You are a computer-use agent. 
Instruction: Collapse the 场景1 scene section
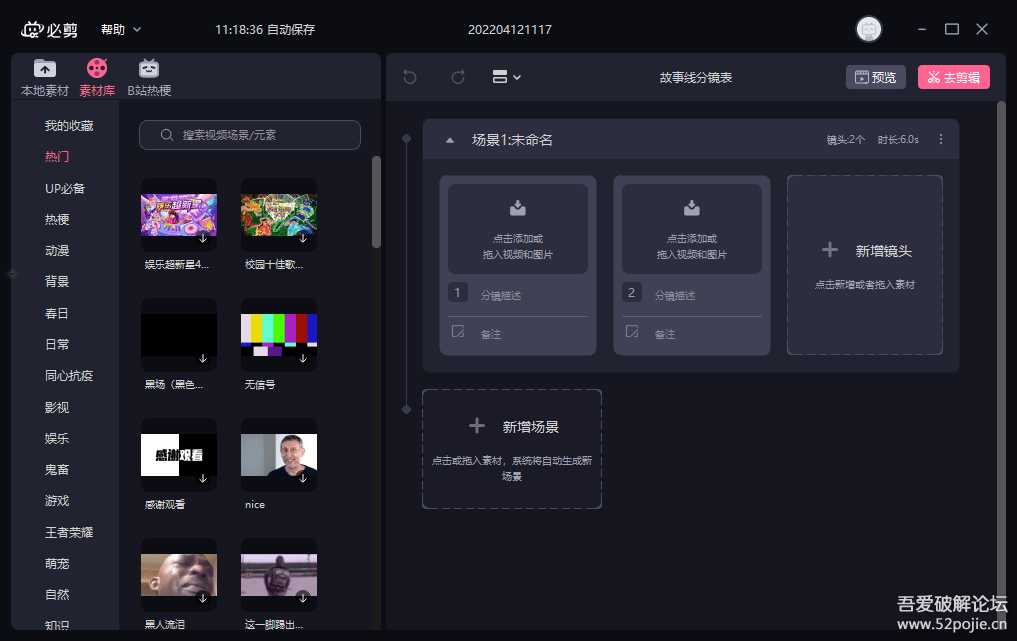[450, 140]
